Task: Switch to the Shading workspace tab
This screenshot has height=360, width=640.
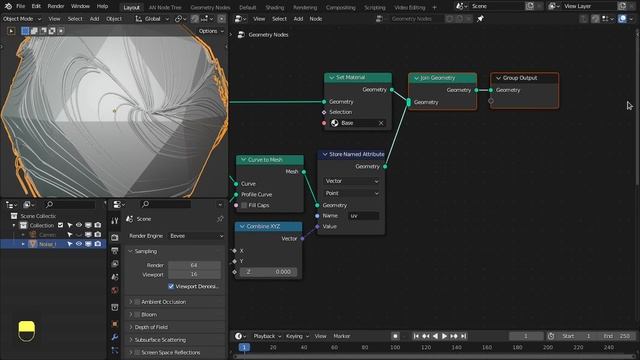Action: [x=275, y=7]
